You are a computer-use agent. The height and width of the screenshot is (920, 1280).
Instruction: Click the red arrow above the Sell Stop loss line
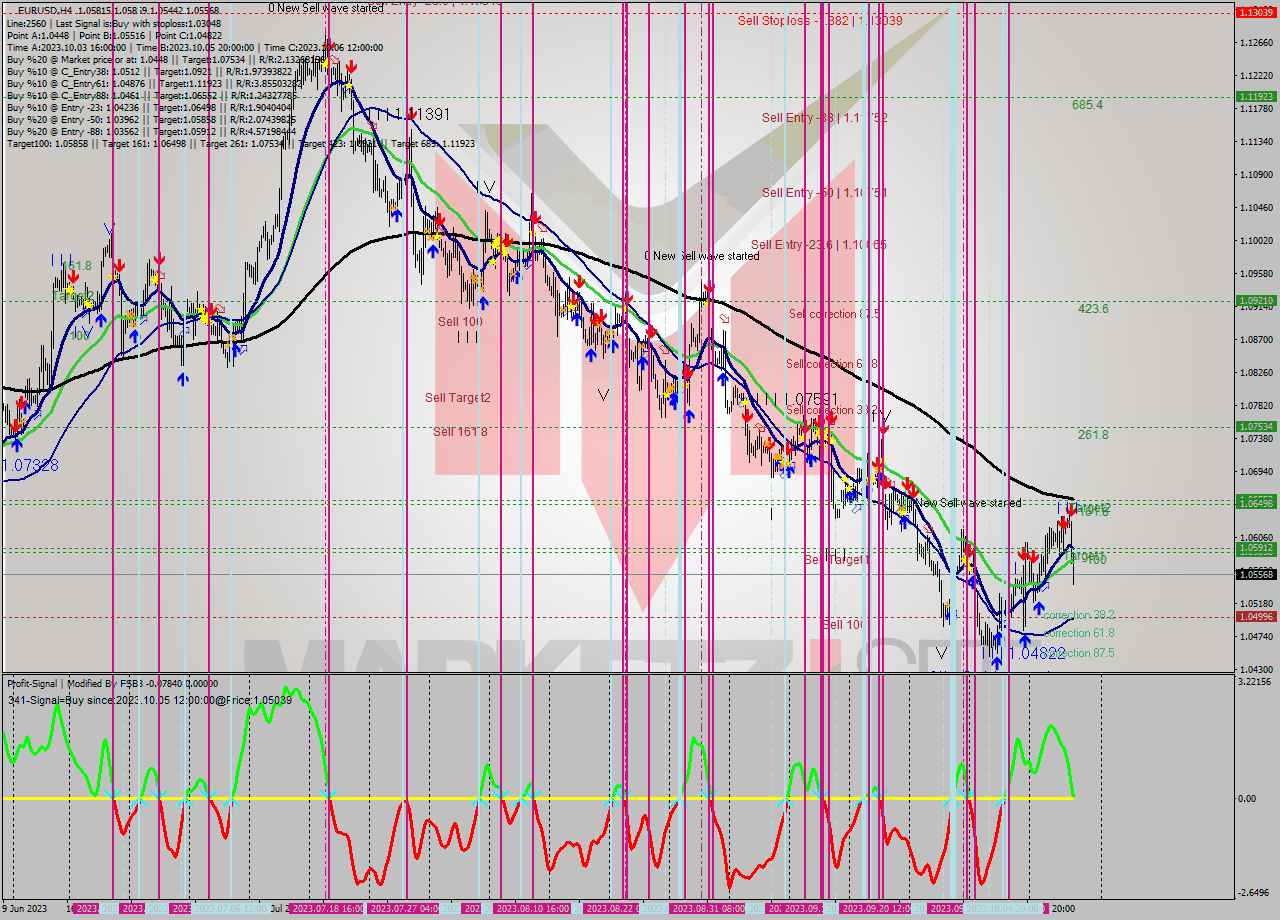point(330,45)
